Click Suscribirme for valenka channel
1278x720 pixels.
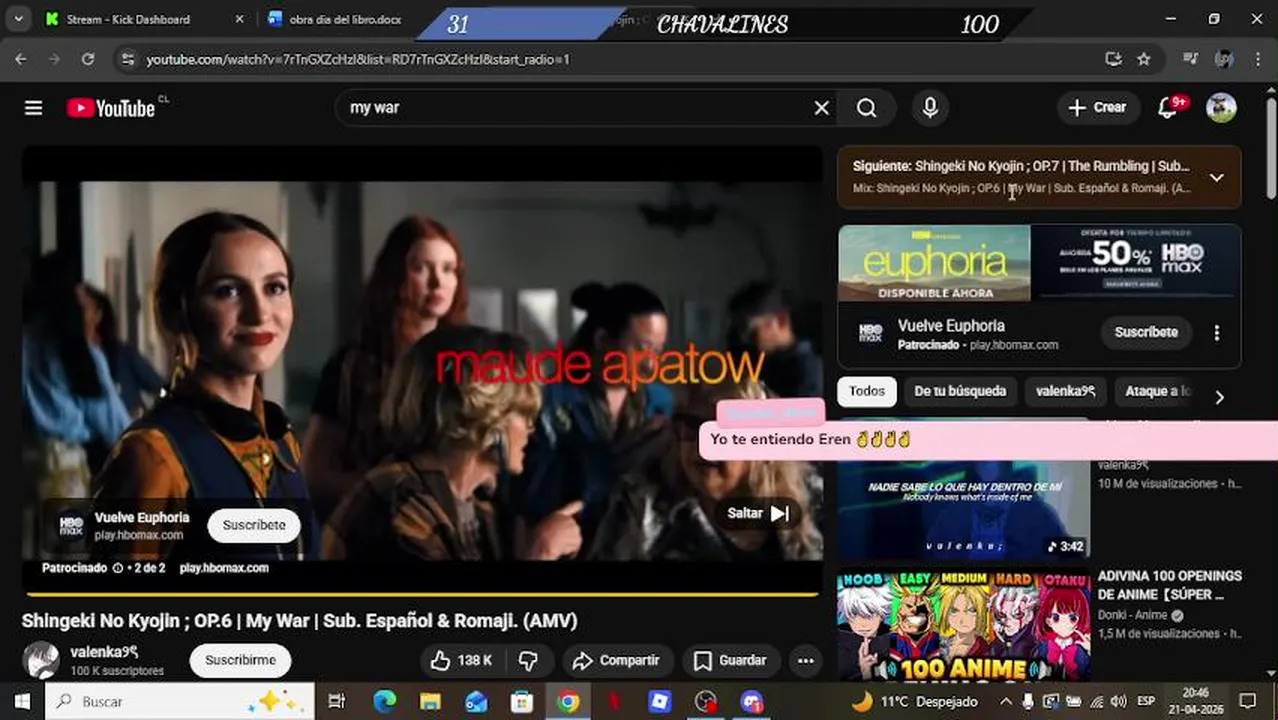pyautogui.click(x=240, y=660)
